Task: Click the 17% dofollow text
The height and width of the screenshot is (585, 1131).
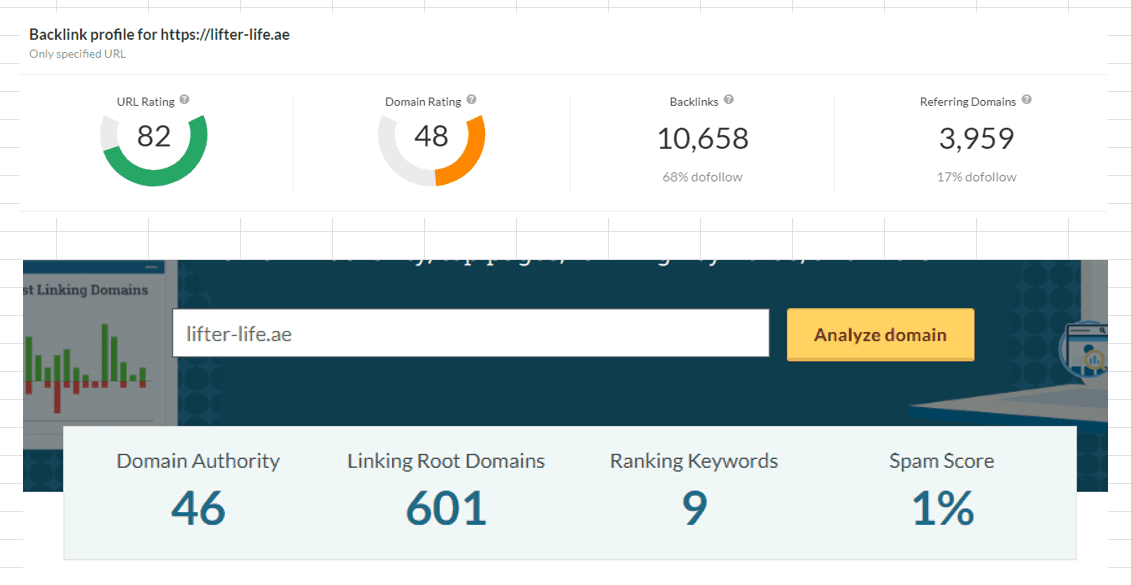Action: 977,177
